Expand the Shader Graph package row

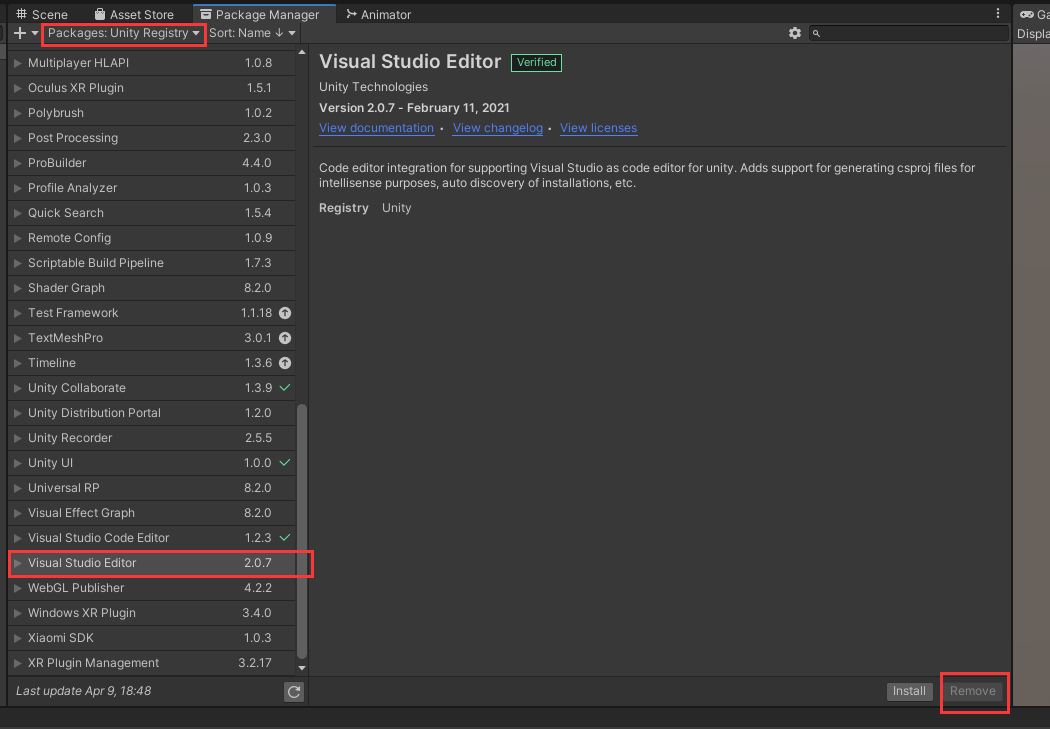pyautogui.click(x=17, y=288)
